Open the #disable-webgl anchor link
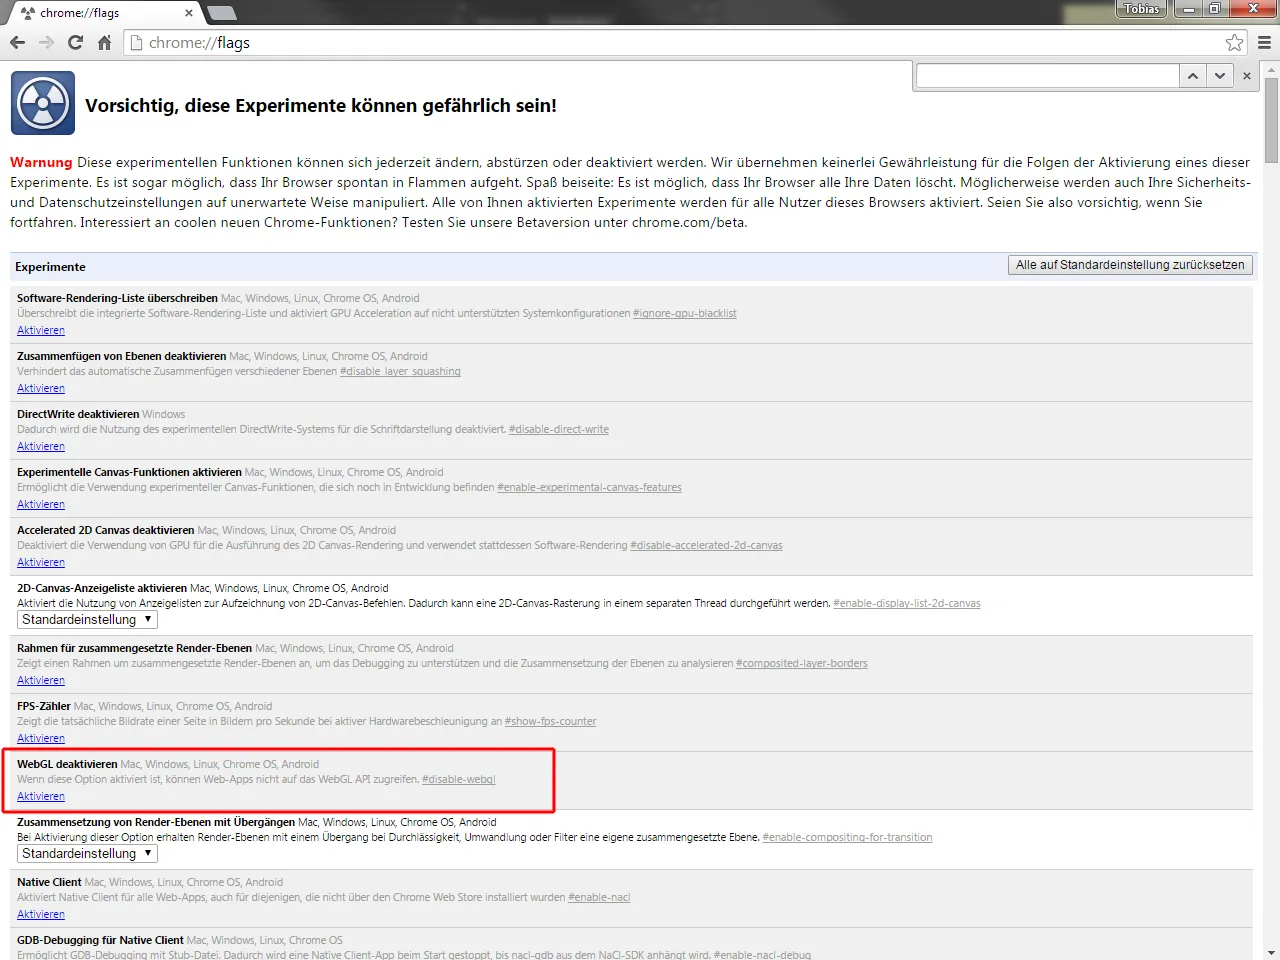Screen dimensions: 1280x960 click(x=459, y=780)
